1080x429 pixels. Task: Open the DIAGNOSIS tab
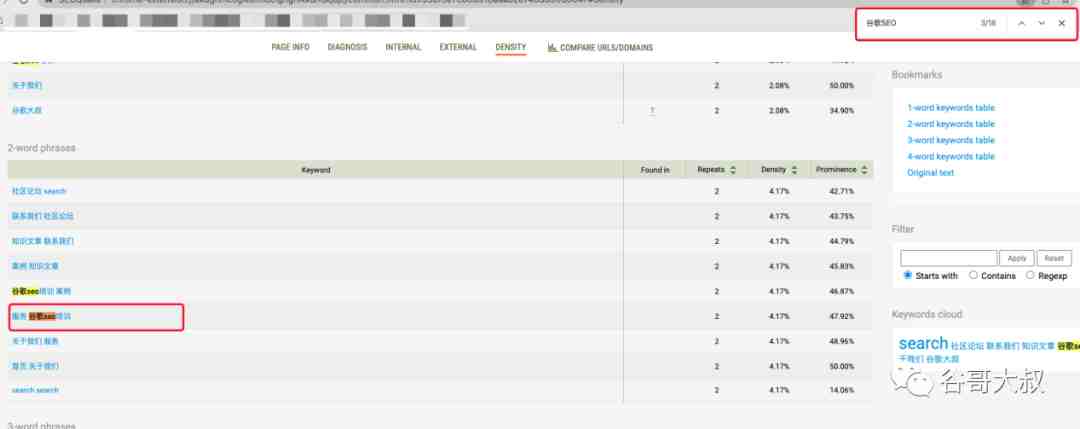coord(347,48)
